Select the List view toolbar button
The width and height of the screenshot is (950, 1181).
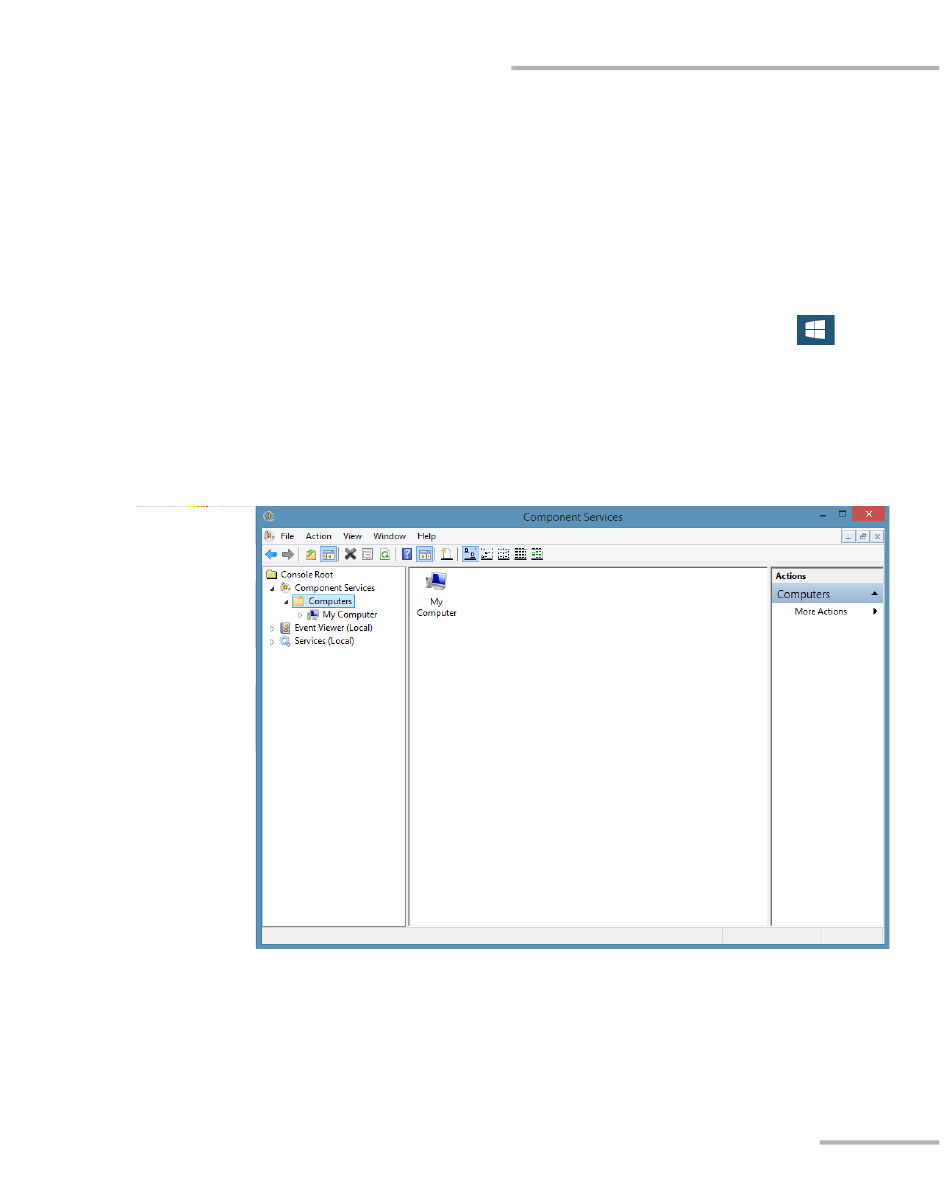pos(503,554)
